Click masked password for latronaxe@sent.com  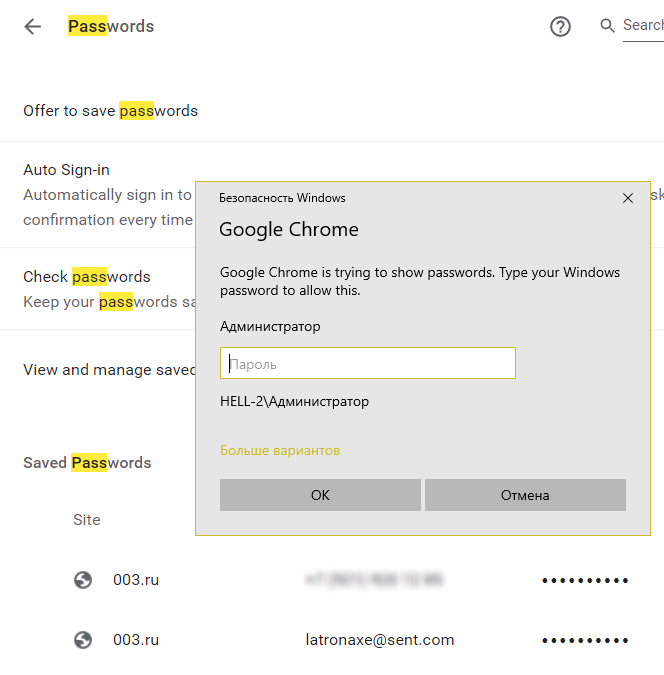pos(585,640)
